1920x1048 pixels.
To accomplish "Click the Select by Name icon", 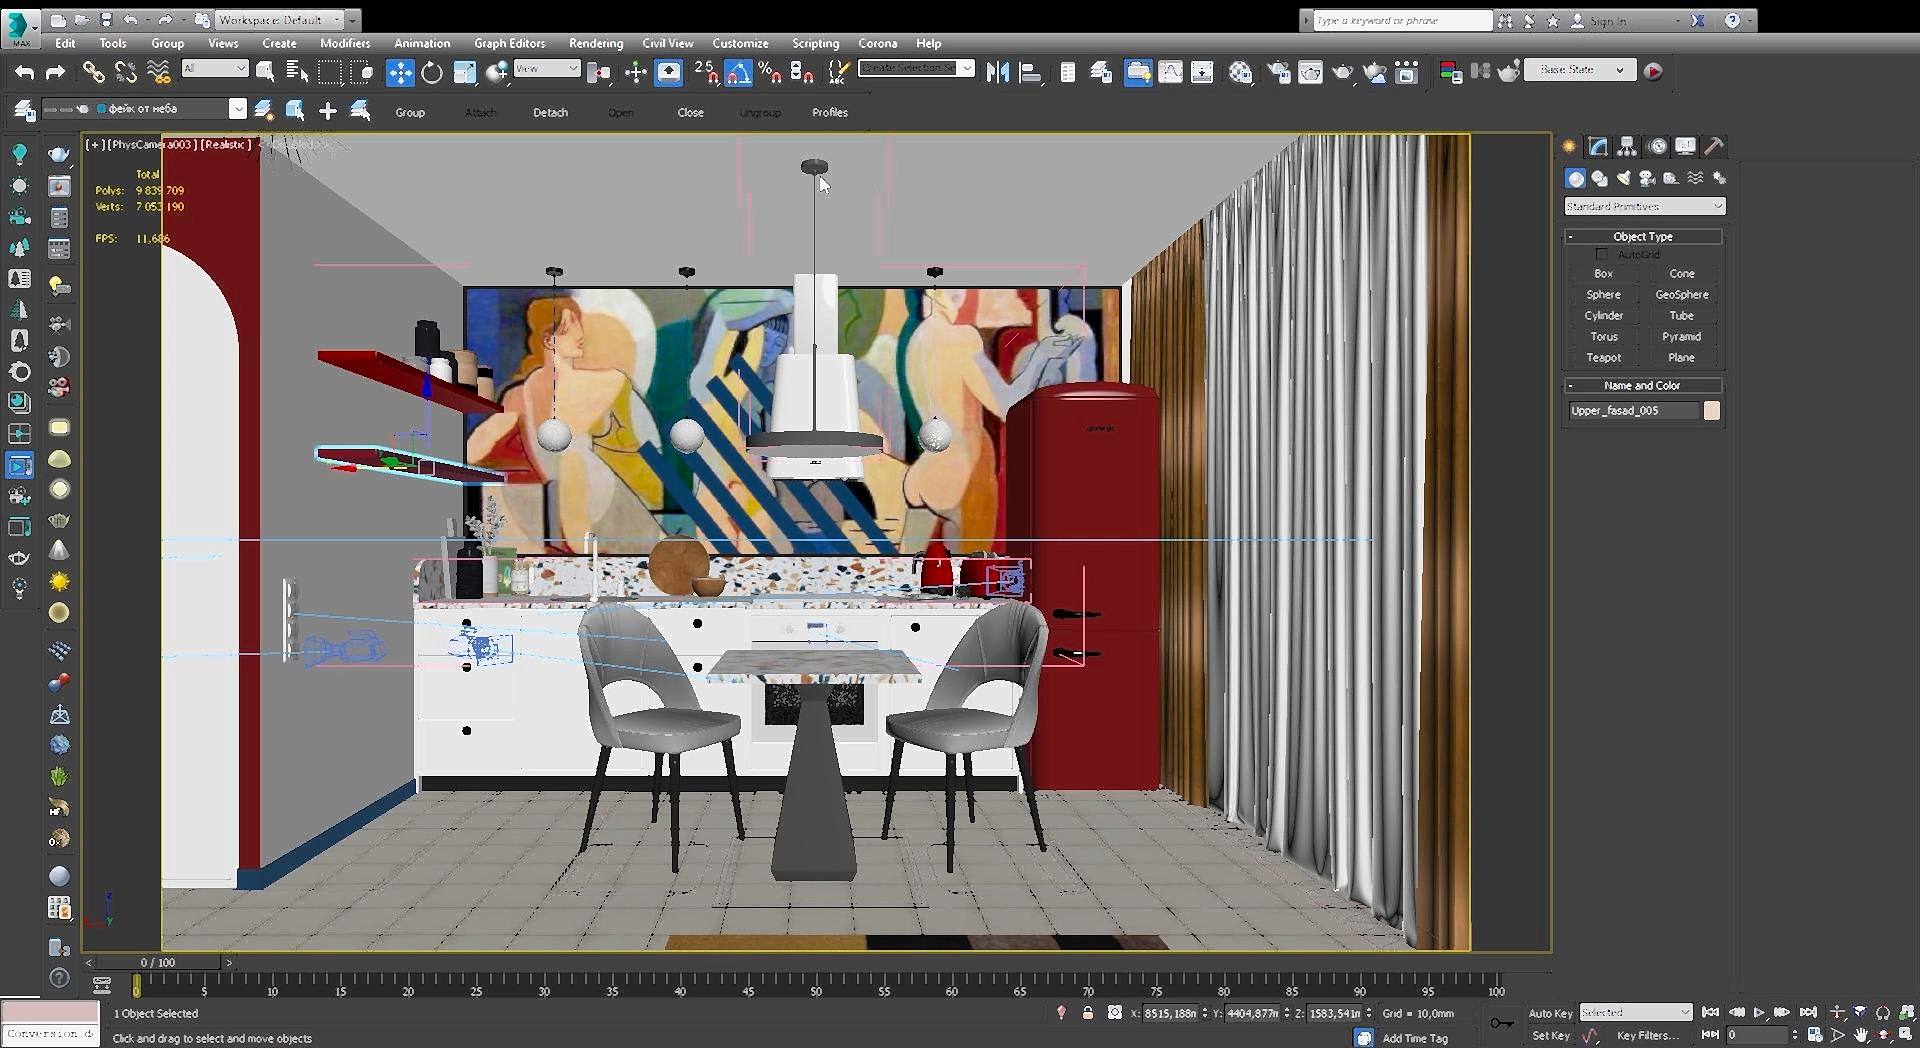I will click(x=297, y=72).
